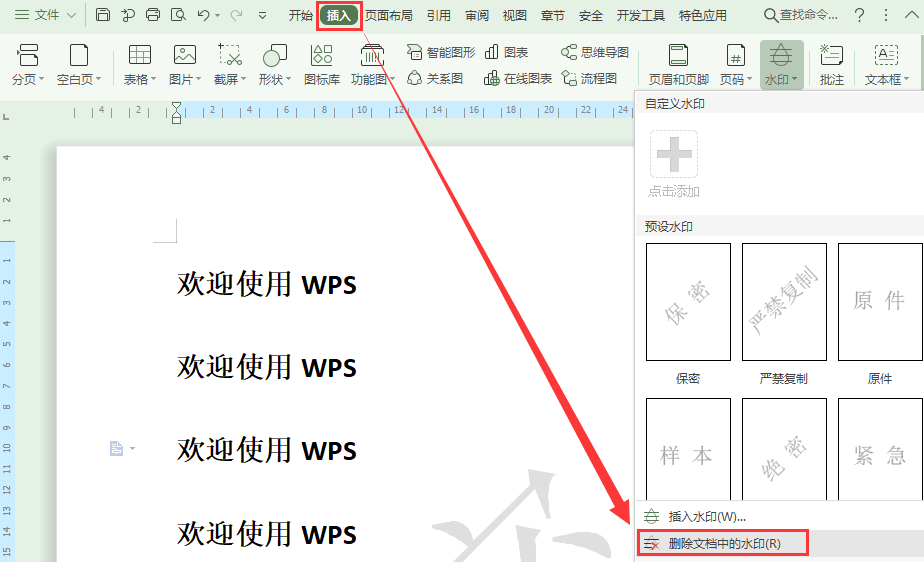Viewport: 924px width, 562px height.
Task: Open the 文件 menu
Action: [45, 15]
